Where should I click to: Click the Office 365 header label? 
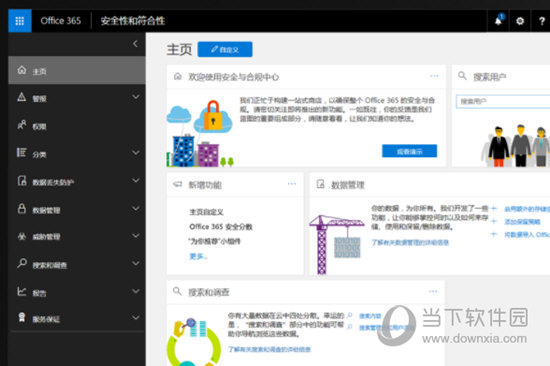coord(61,21)
